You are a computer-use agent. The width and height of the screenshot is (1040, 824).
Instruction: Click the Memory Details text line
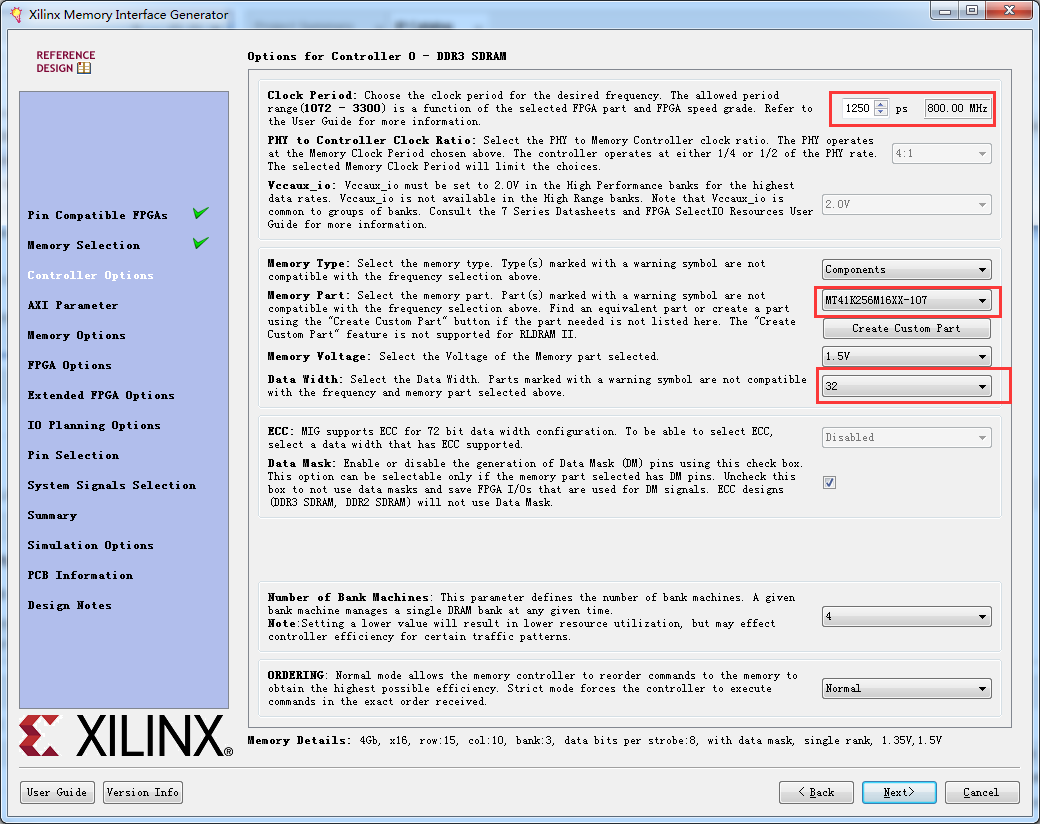pyautogui.click(x=594, y=740)
